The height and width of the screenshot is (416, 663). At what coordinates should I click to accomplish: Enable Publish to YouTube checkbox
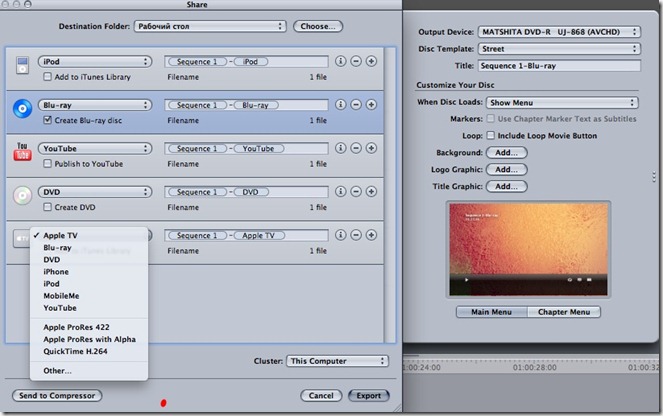click(x=47, y=164)
